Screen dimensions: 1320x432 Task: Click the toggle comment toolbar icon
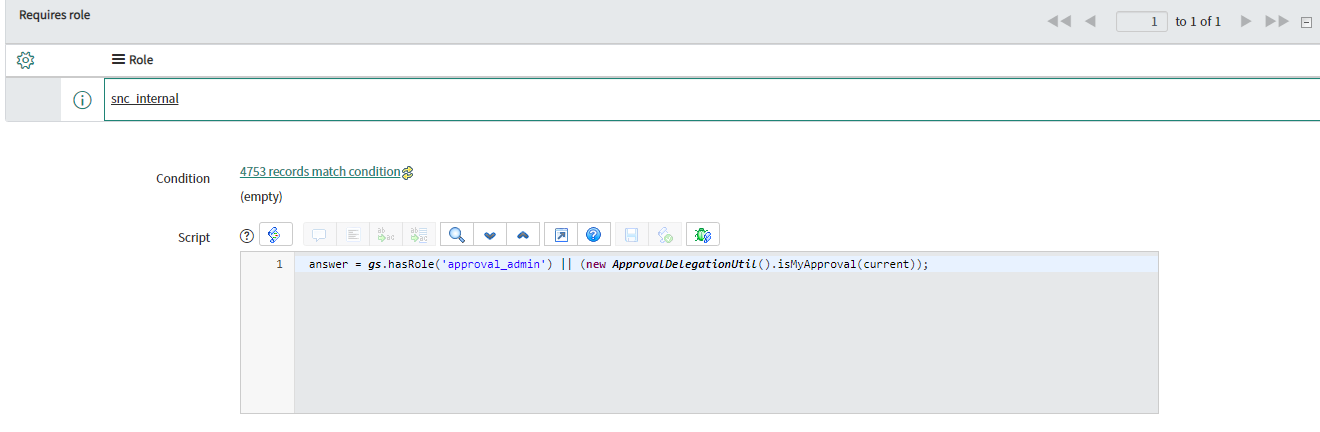pyautogui.click(x=320, y=235)
